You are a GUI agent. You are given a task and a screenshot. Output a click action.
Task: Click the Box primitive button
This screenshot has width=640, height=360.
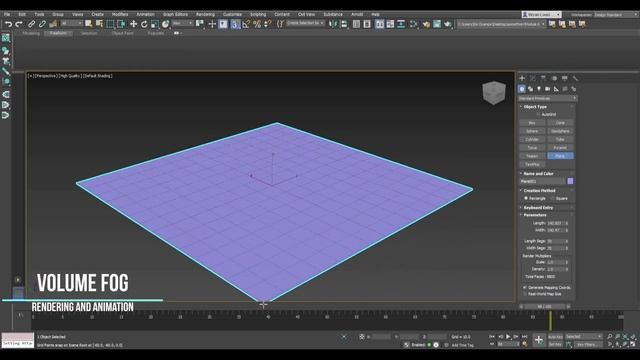click(x=532, y=123)
